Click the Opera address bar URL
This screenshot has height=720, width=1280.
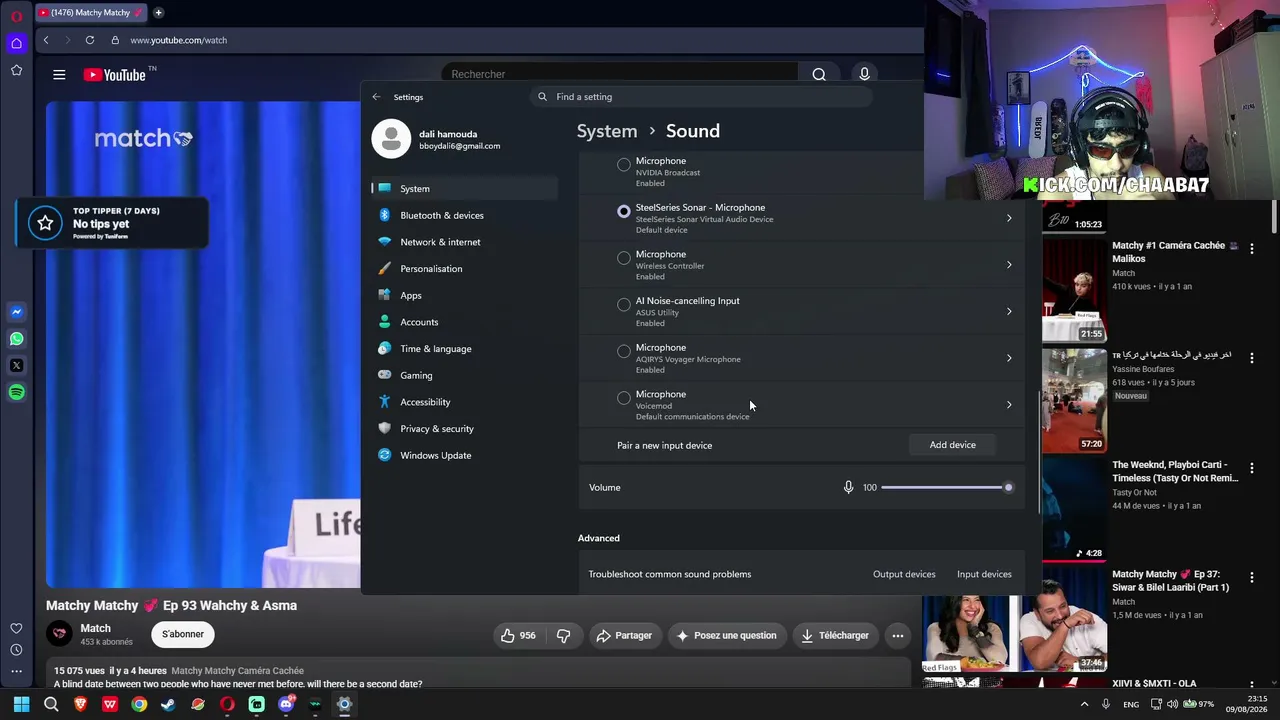(178, 40)
